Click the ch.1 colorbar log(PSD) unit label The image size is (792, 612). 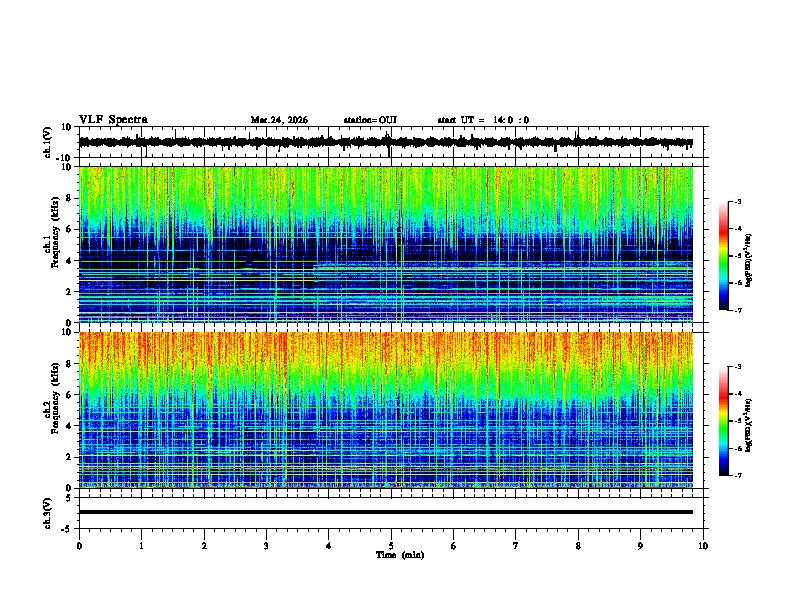pyautogui.click(x=749, y=260)
